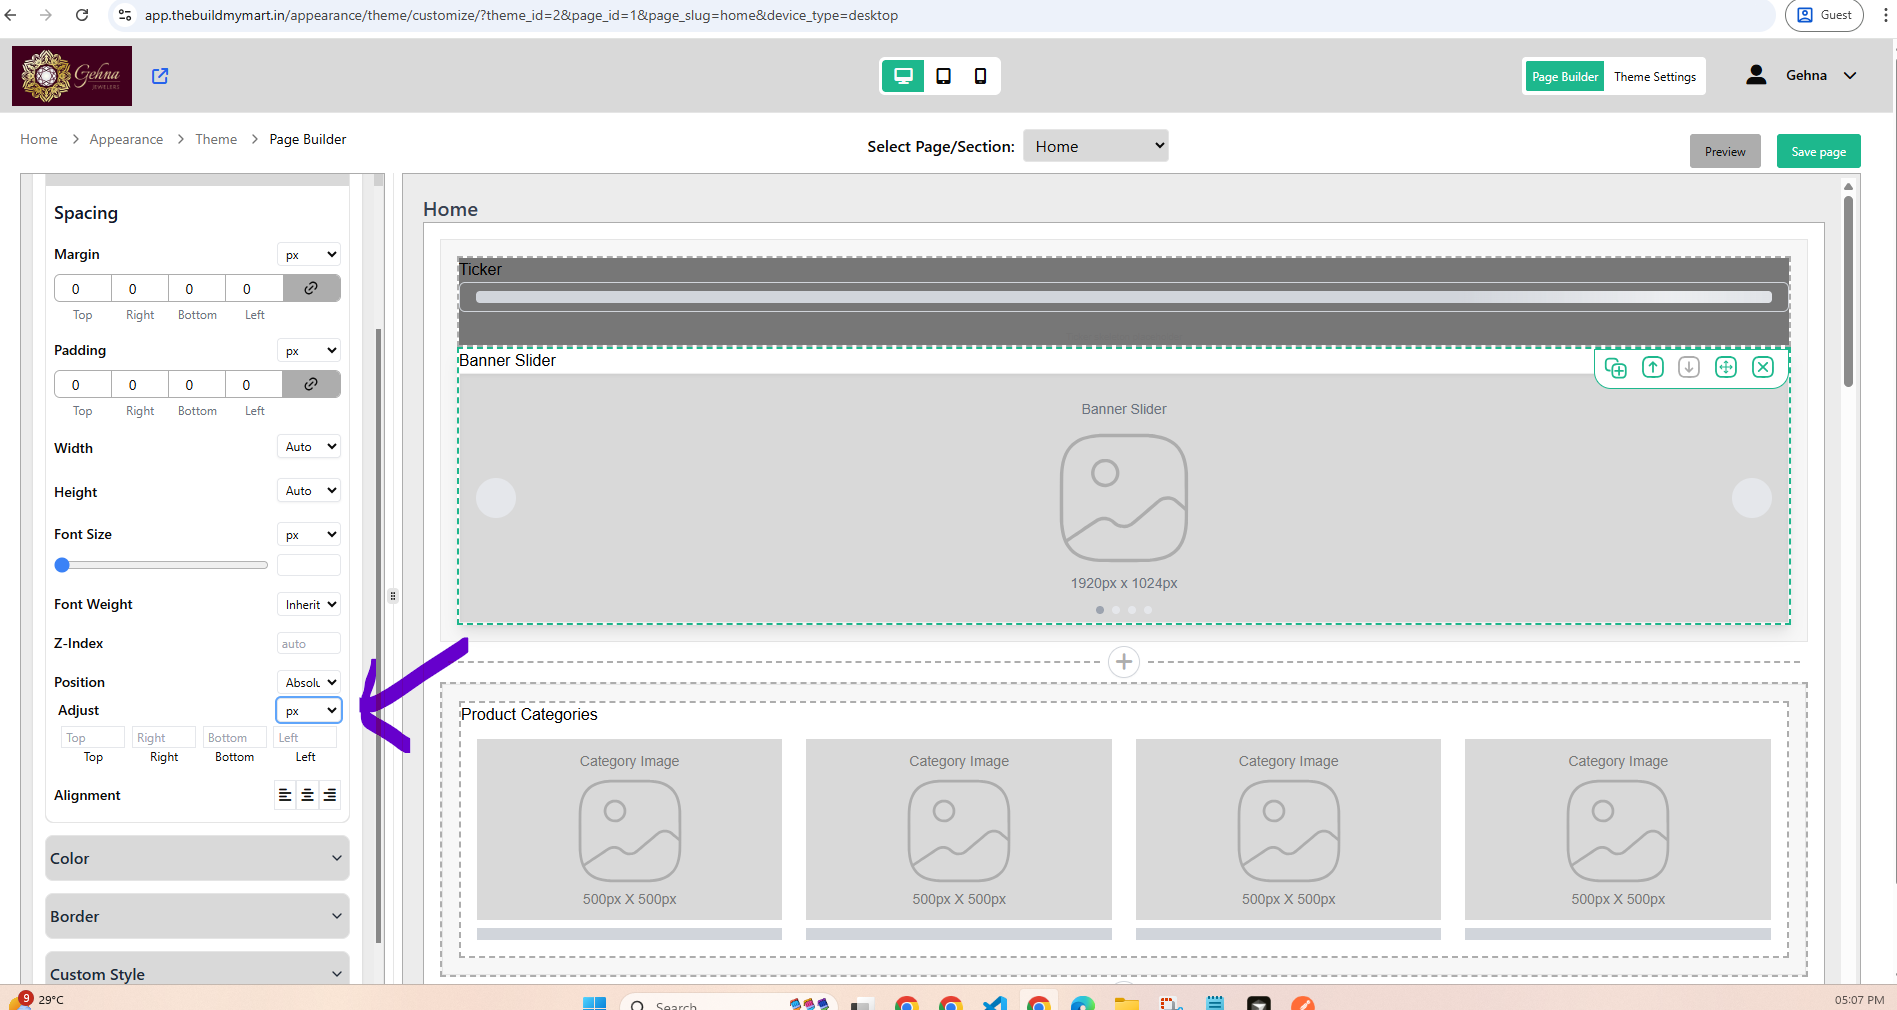Switch to desktop device preview
This screenshot has width=1897, height=1010.
point(903,76)
